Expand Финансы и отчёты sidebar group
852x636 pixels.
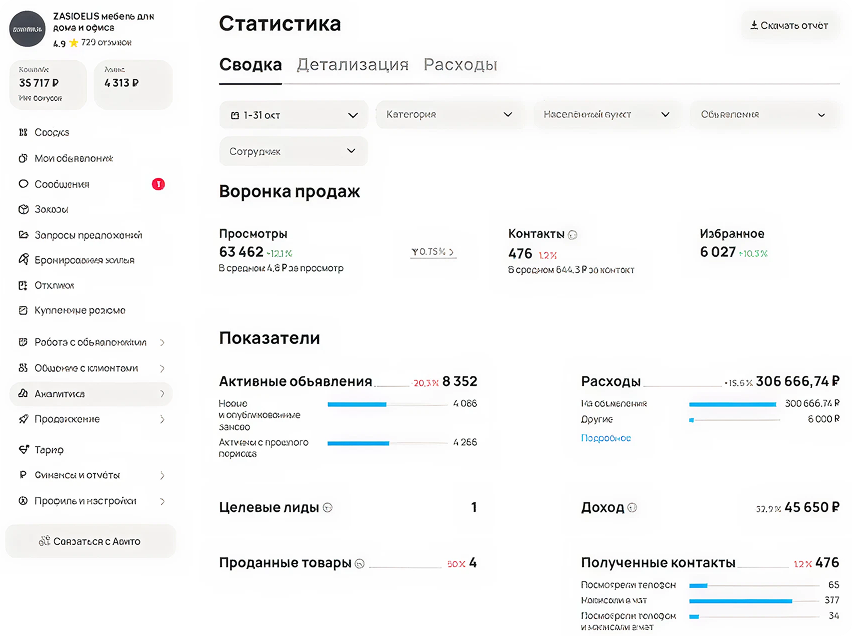click(x=90, y=475)
